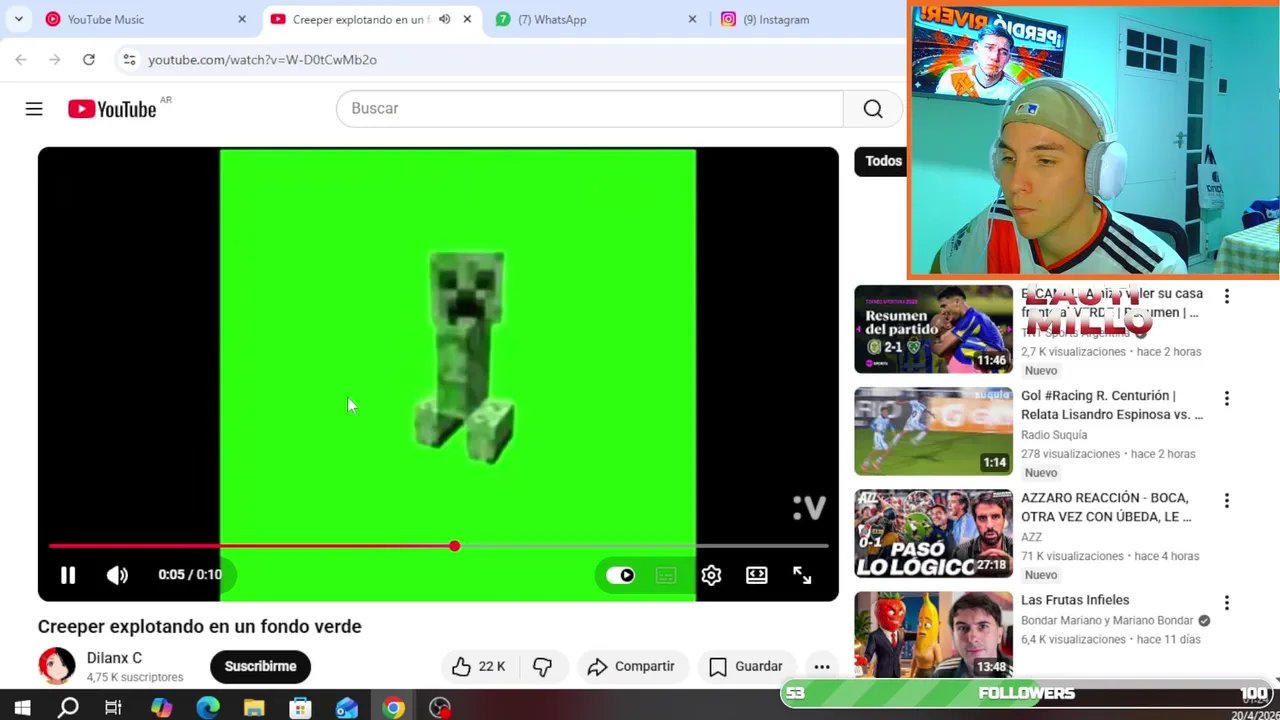Go forward with the browser forward arrow
This screenshot has width=1280, height=720.
[55, 60]
